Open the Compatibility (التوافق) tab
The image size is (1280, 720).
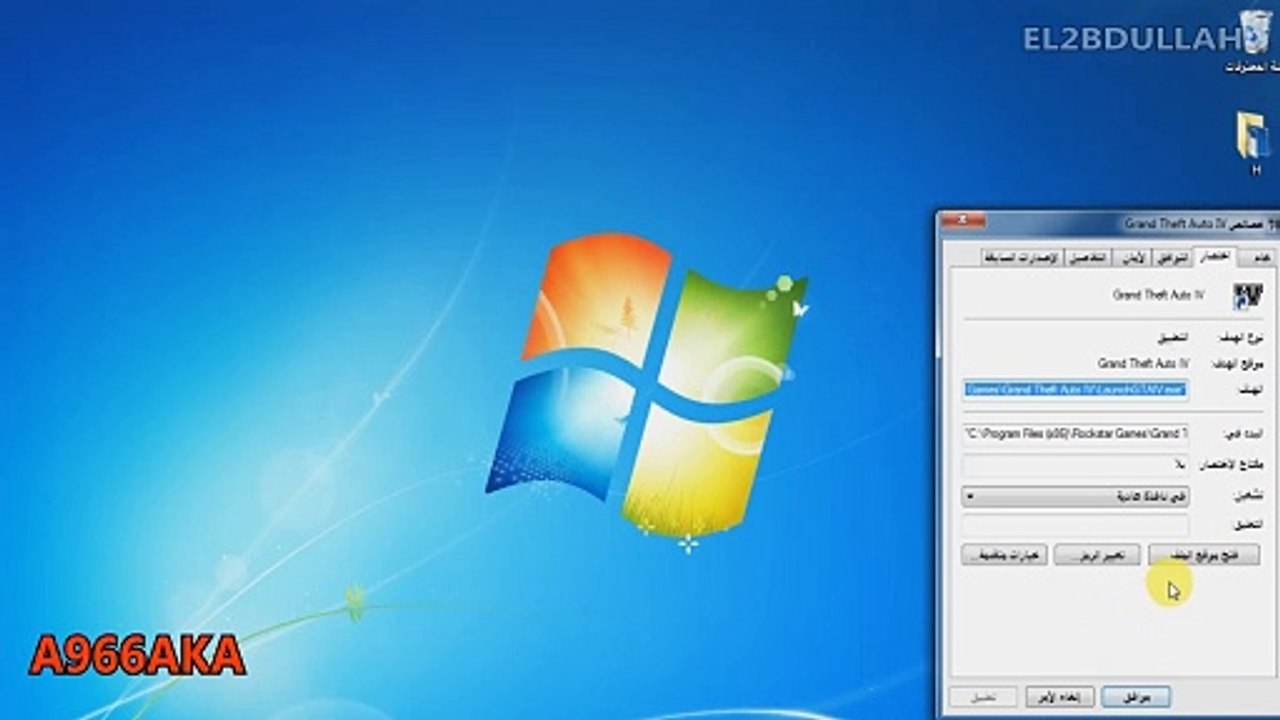click(x=1173, y=258)
